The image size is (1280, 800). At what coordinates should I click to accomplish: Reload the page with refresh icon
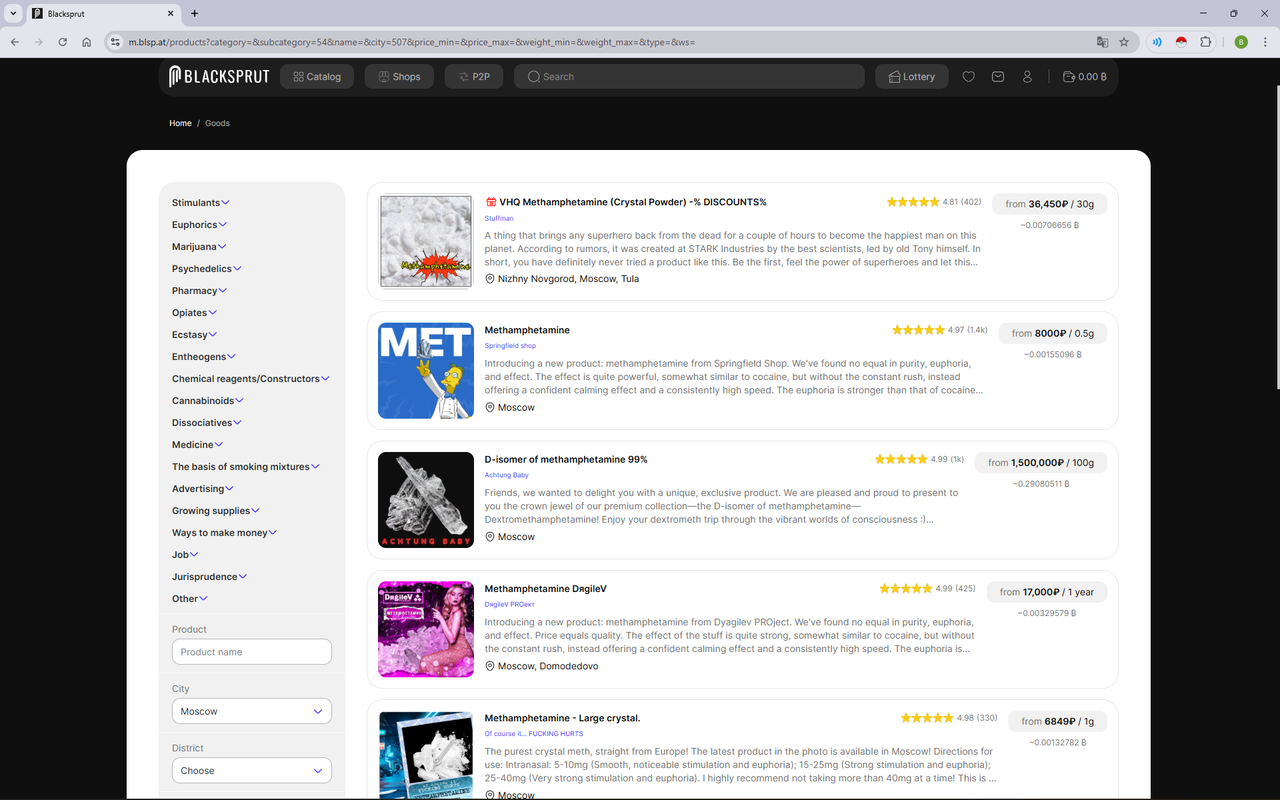pyautogui.click(x=62, y=42)
